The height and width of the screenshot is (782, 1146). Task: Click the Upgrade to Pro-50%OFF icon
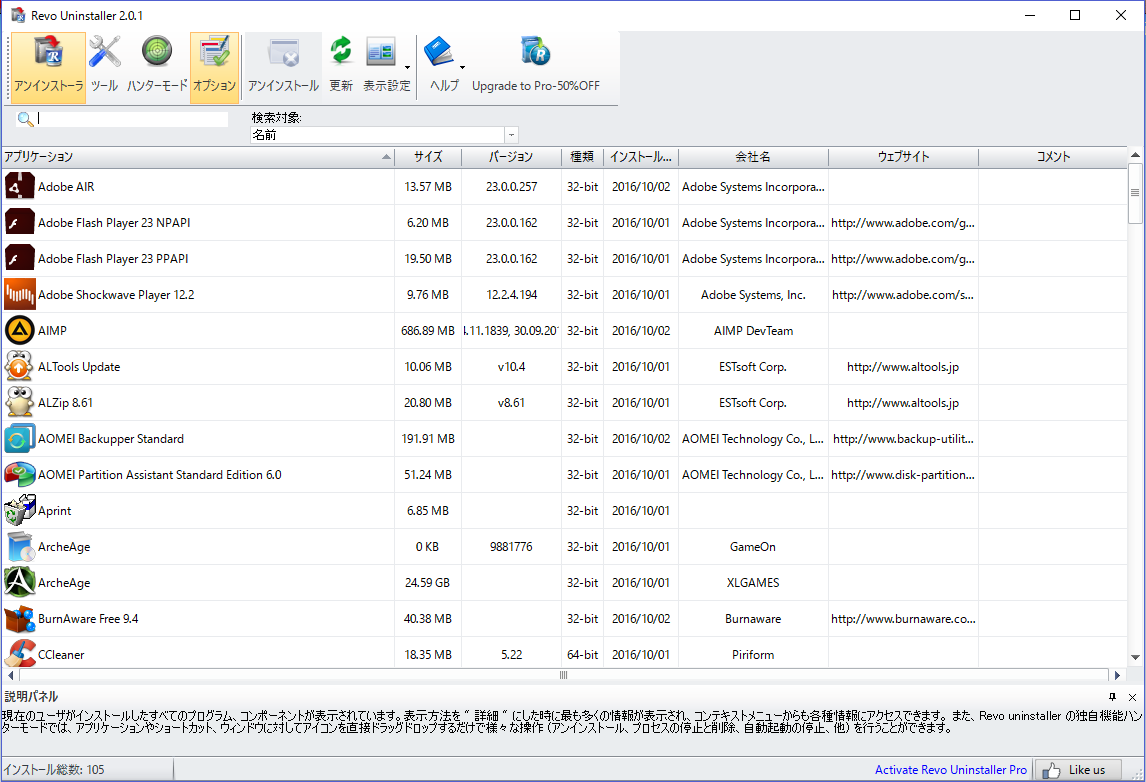535,53
